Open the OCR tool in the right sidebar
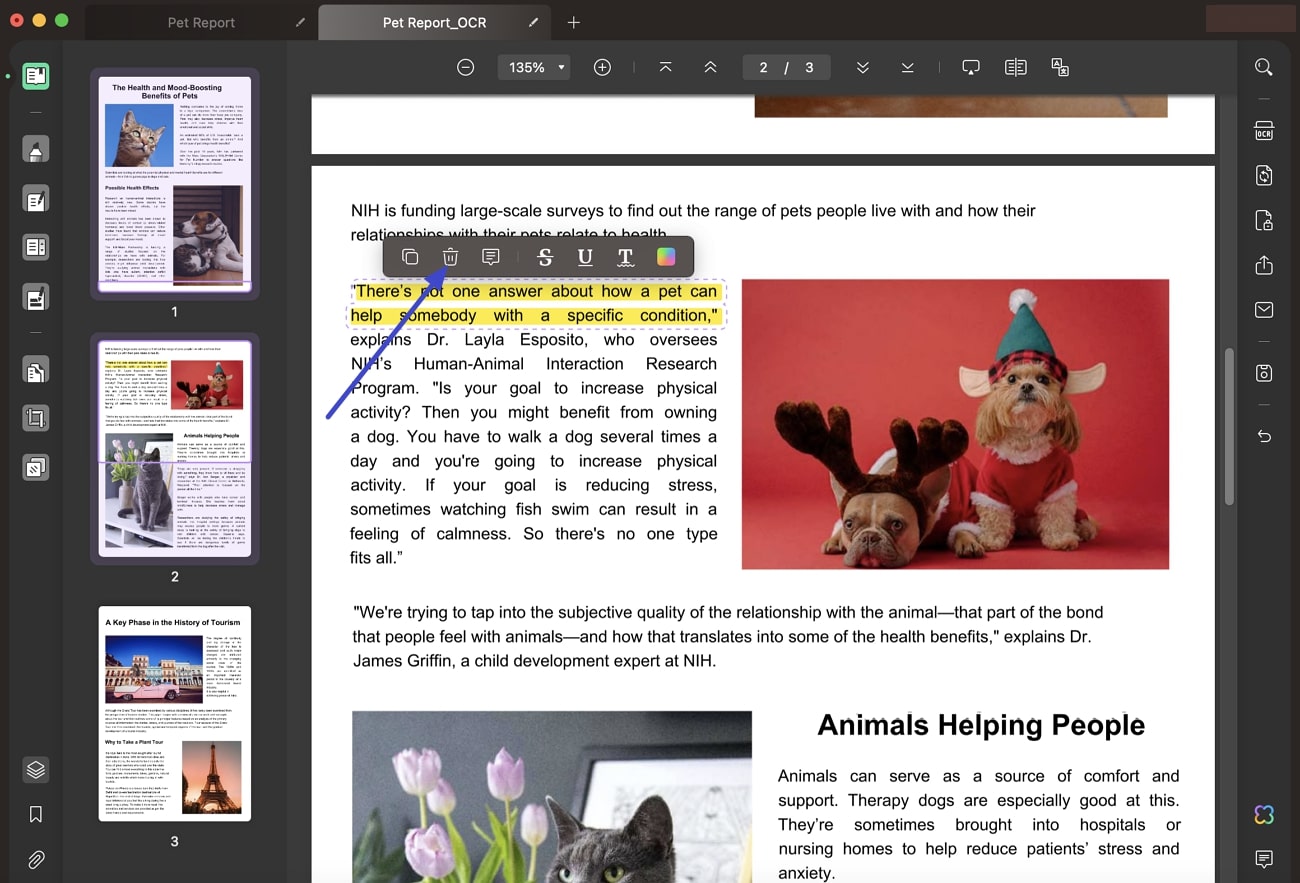The image size is (1300, 883). [x=1263, y=131]
